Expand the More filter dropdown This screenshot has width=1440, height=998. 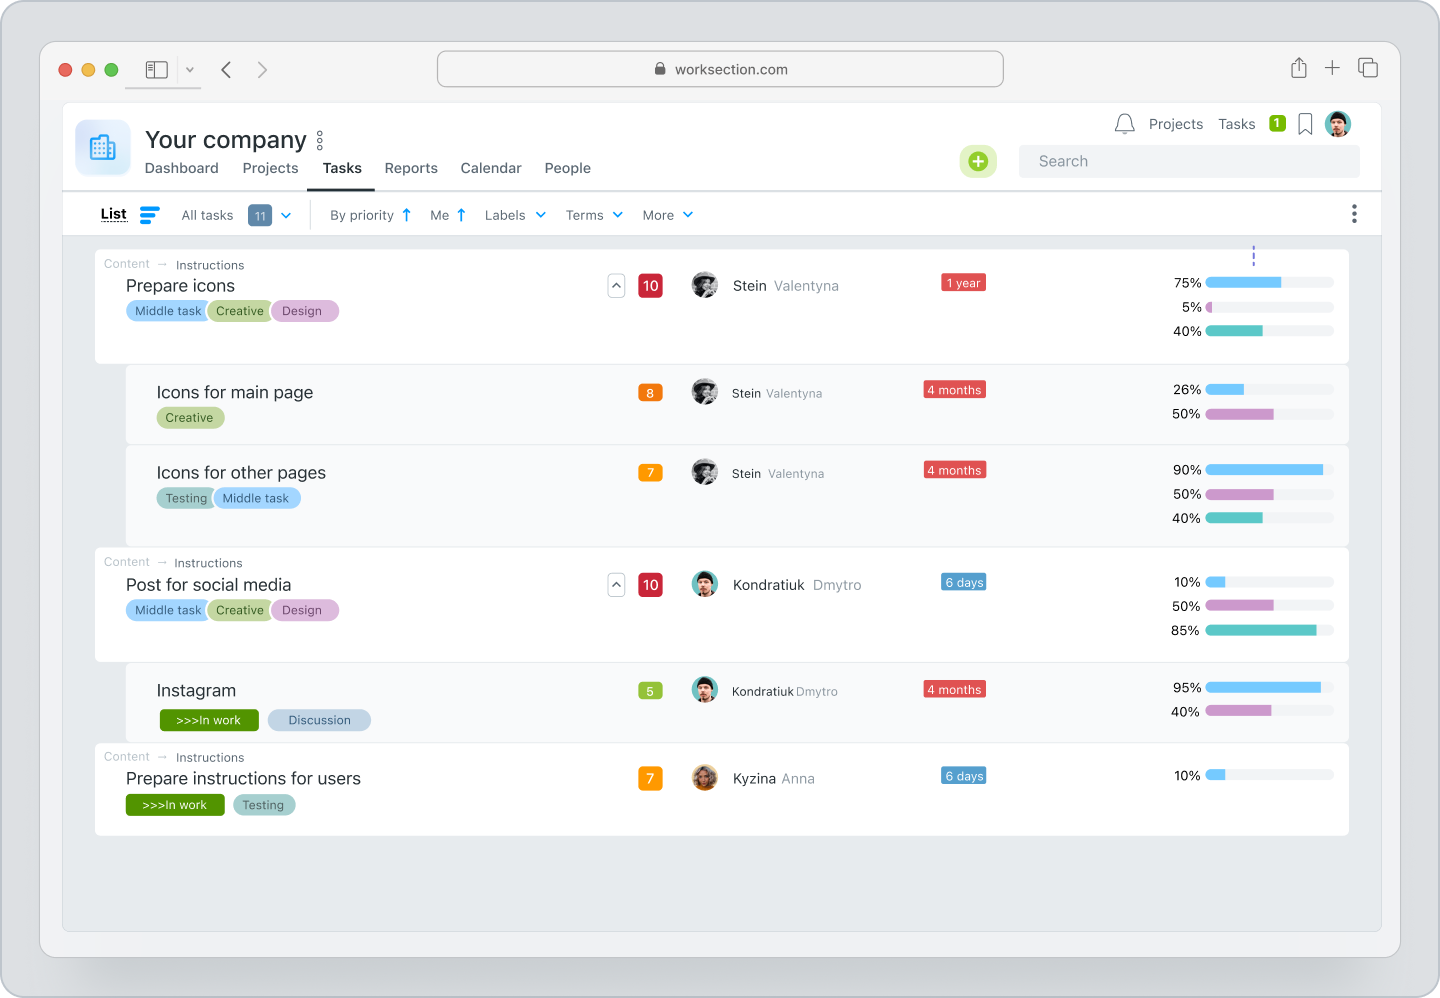click(x=667, y=214)
